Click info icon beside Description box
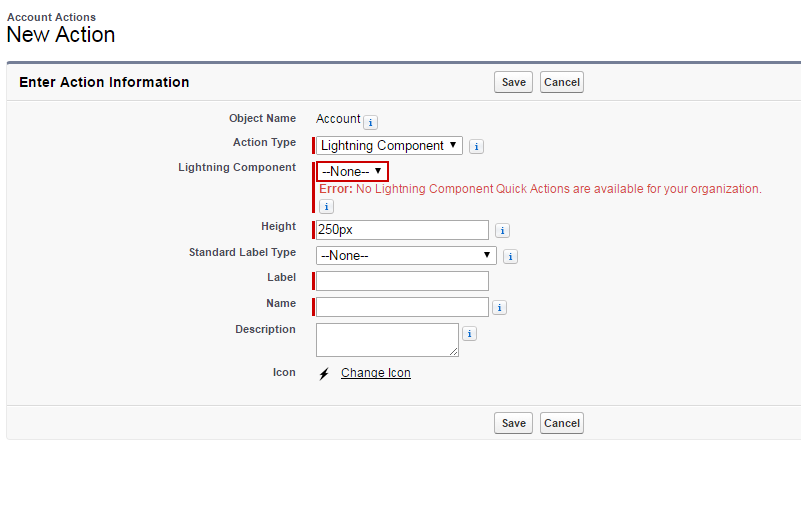The image size is (801, 517). 469,334
